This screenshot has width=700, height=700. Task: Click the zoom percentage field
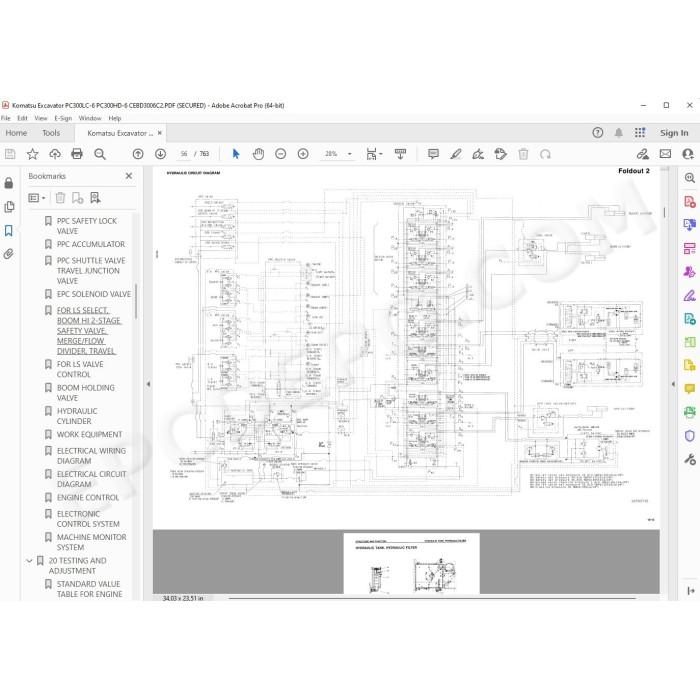point(331,154)
